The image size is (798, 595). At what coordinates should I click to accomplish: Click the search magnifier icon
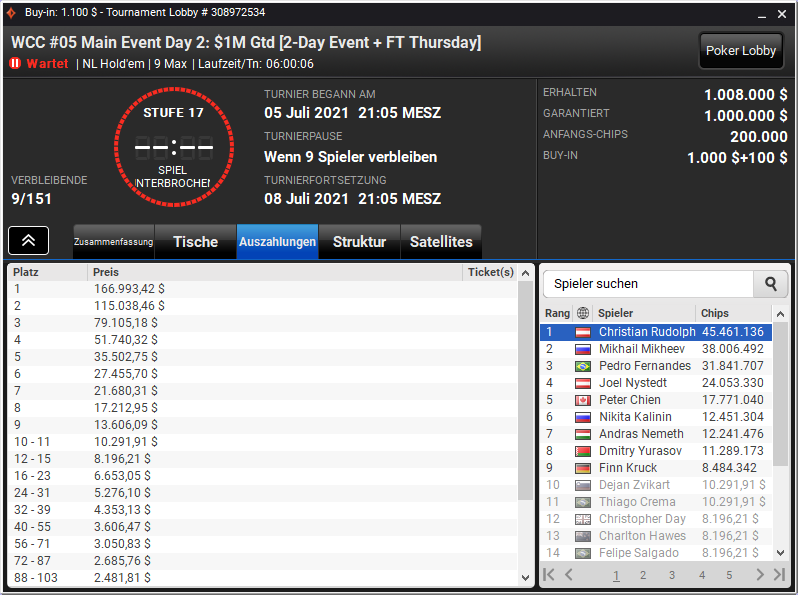771,284
